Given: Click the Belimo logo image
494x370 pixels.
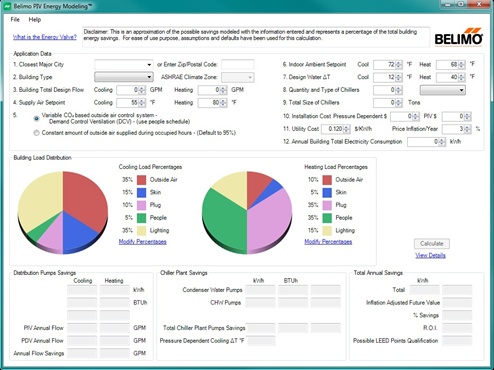Looking at the screenshot, I should pyautogui.click(x=458, y=37).
